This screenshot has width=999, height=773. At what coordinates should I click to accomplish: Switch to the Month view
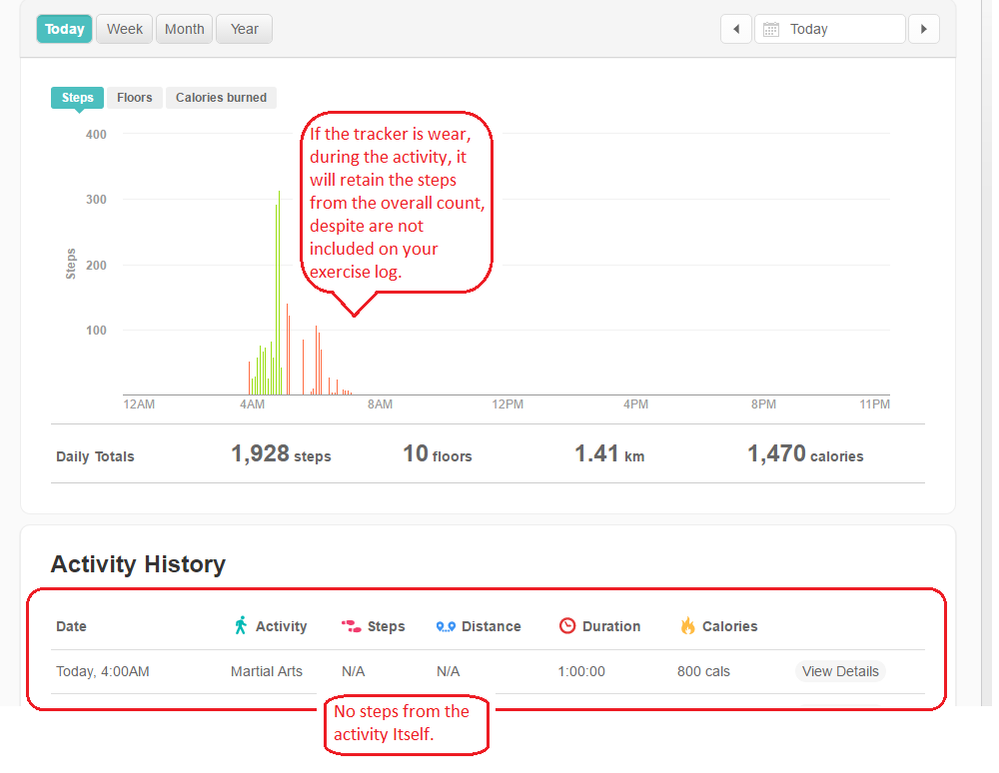pos(184,29)
